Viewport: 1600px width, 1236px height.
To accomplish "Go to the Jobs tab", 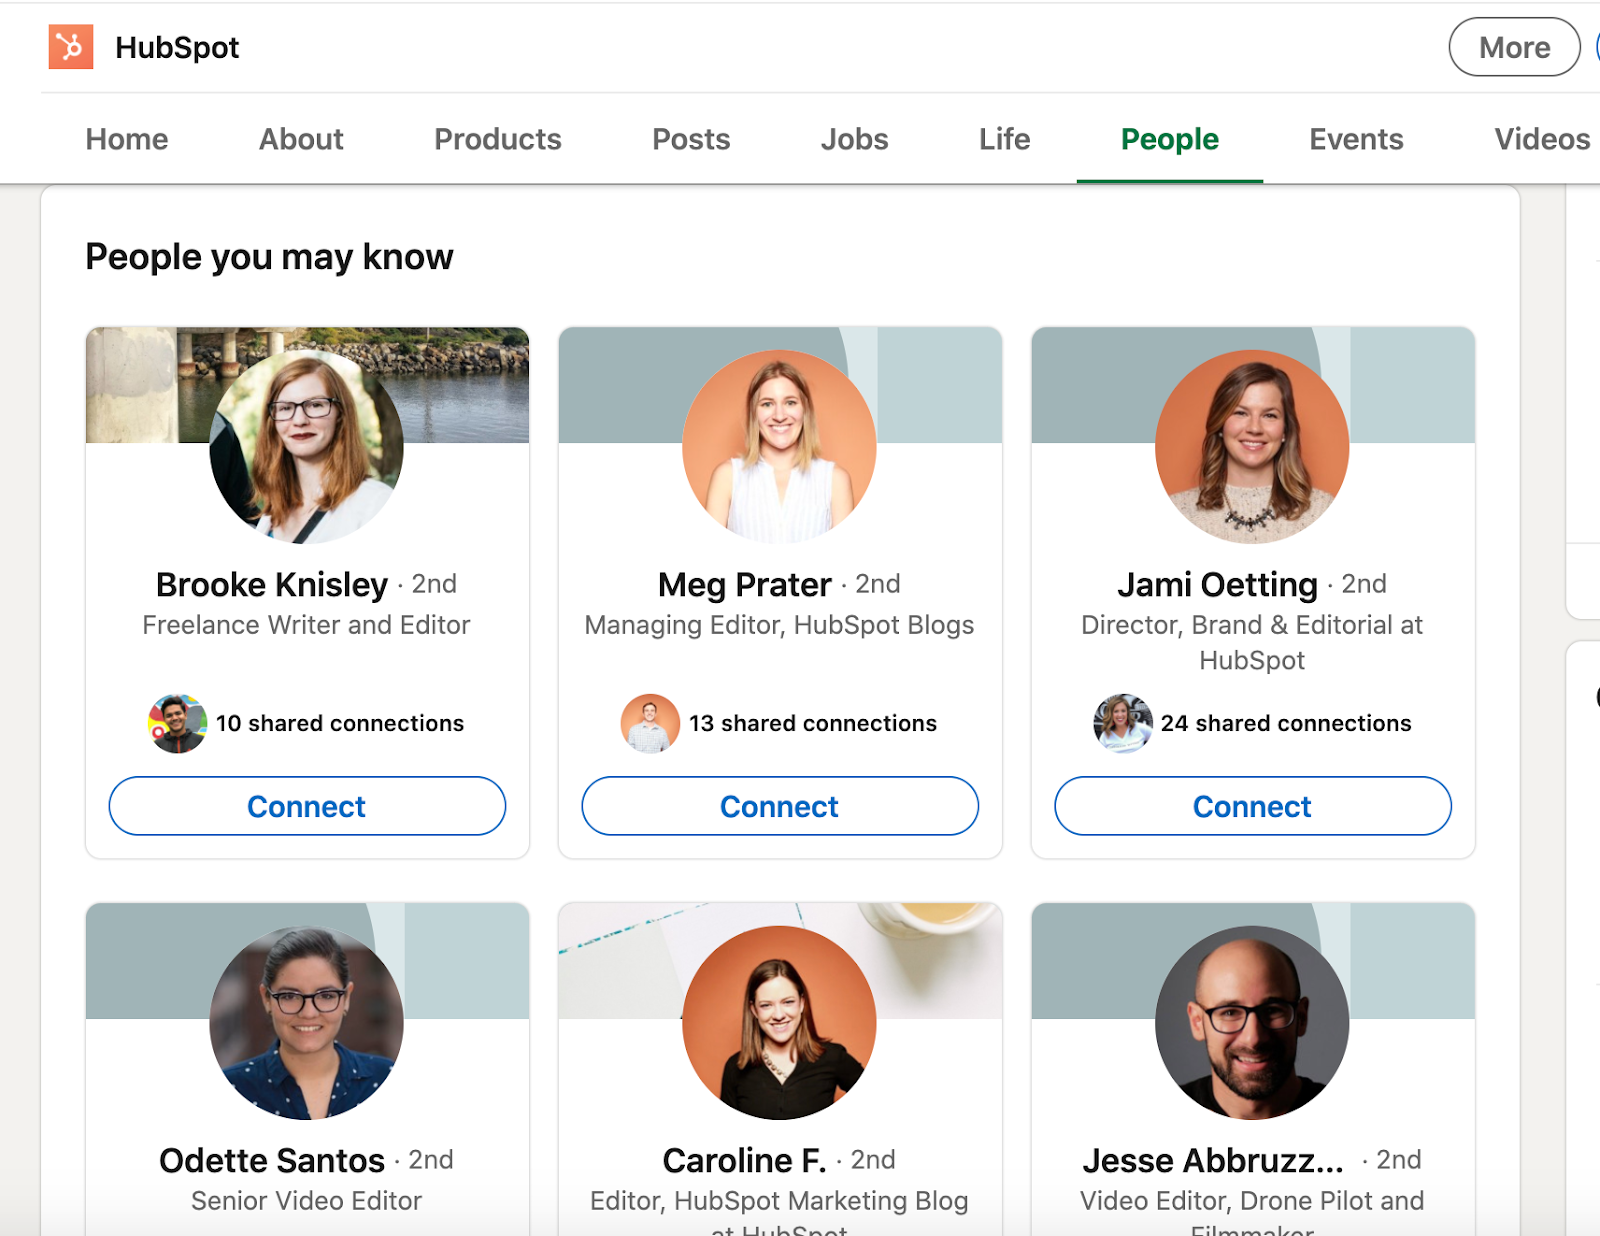I will point(854,139).
